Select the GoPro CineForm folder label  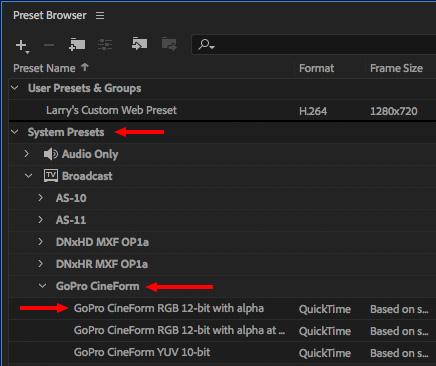pos(98,286)
